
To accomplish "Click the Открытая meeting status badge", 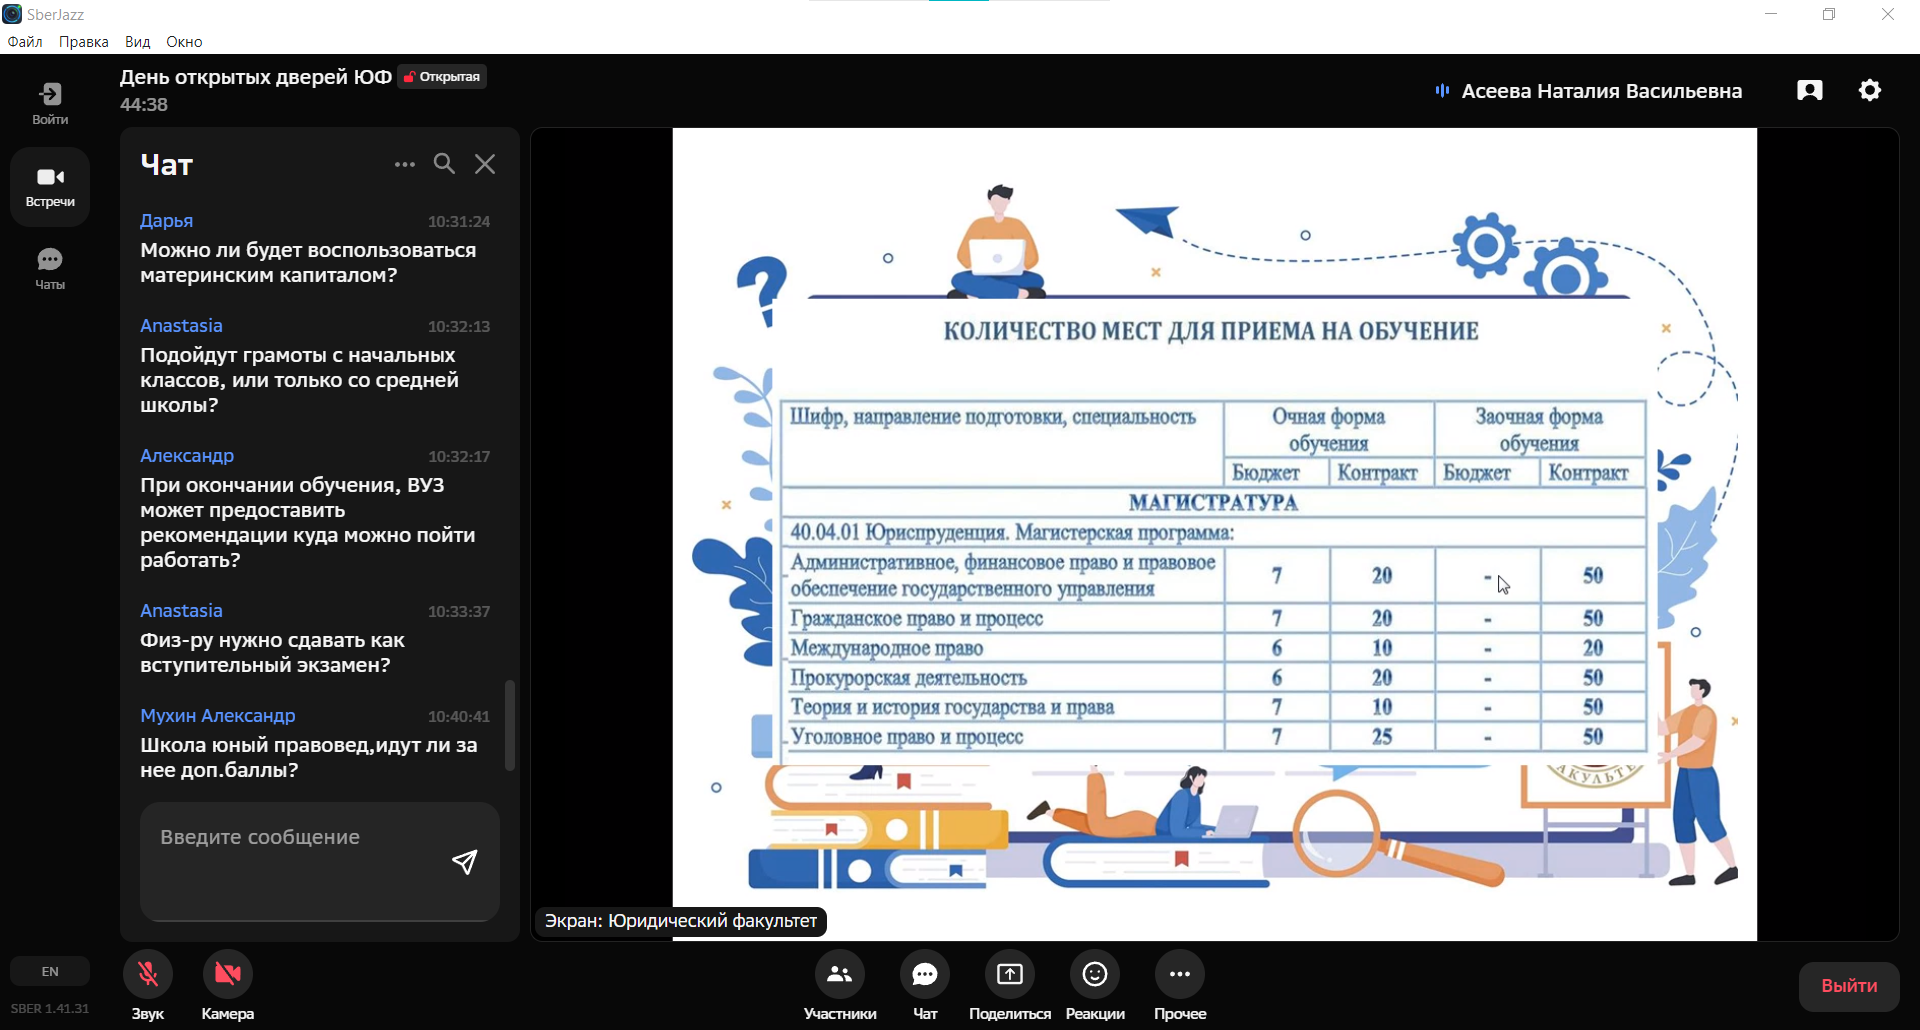I will 442,77.
